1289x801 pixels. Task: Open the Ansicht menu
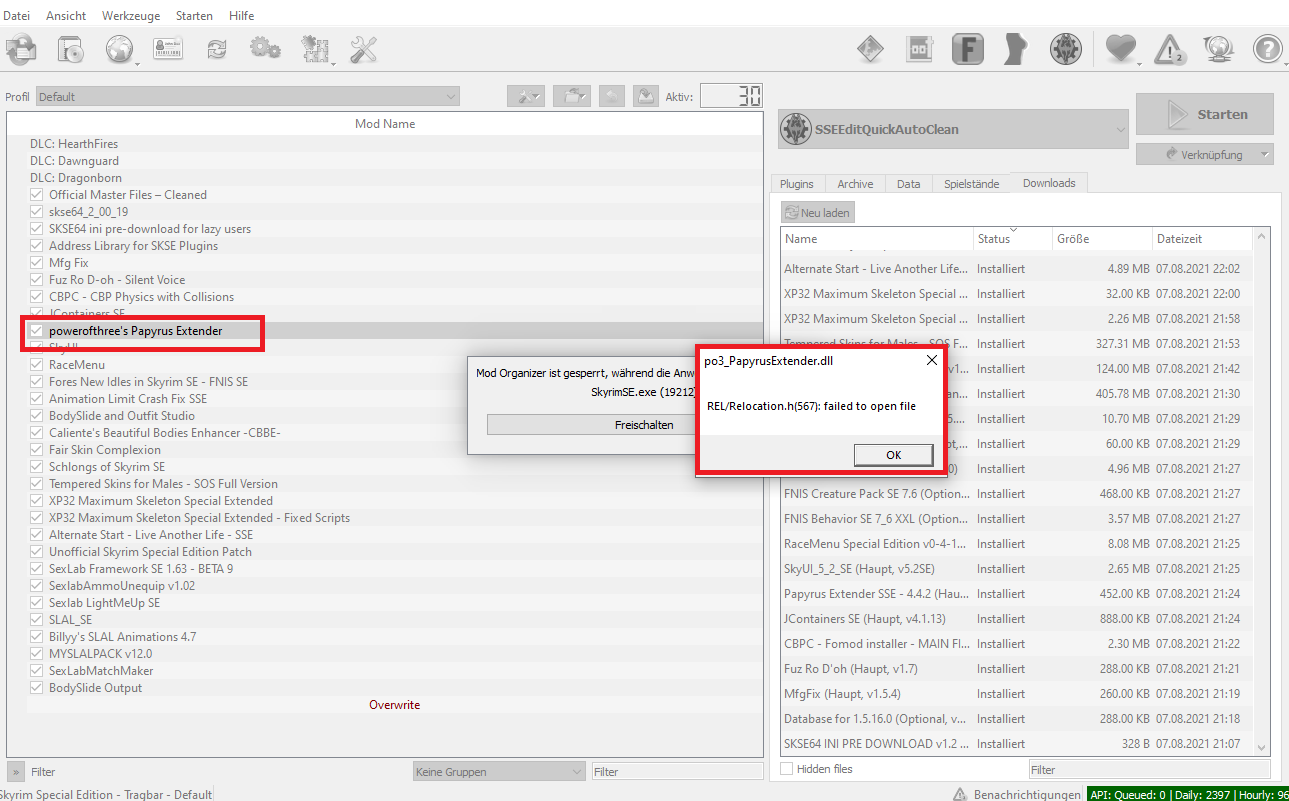point(66,16)
